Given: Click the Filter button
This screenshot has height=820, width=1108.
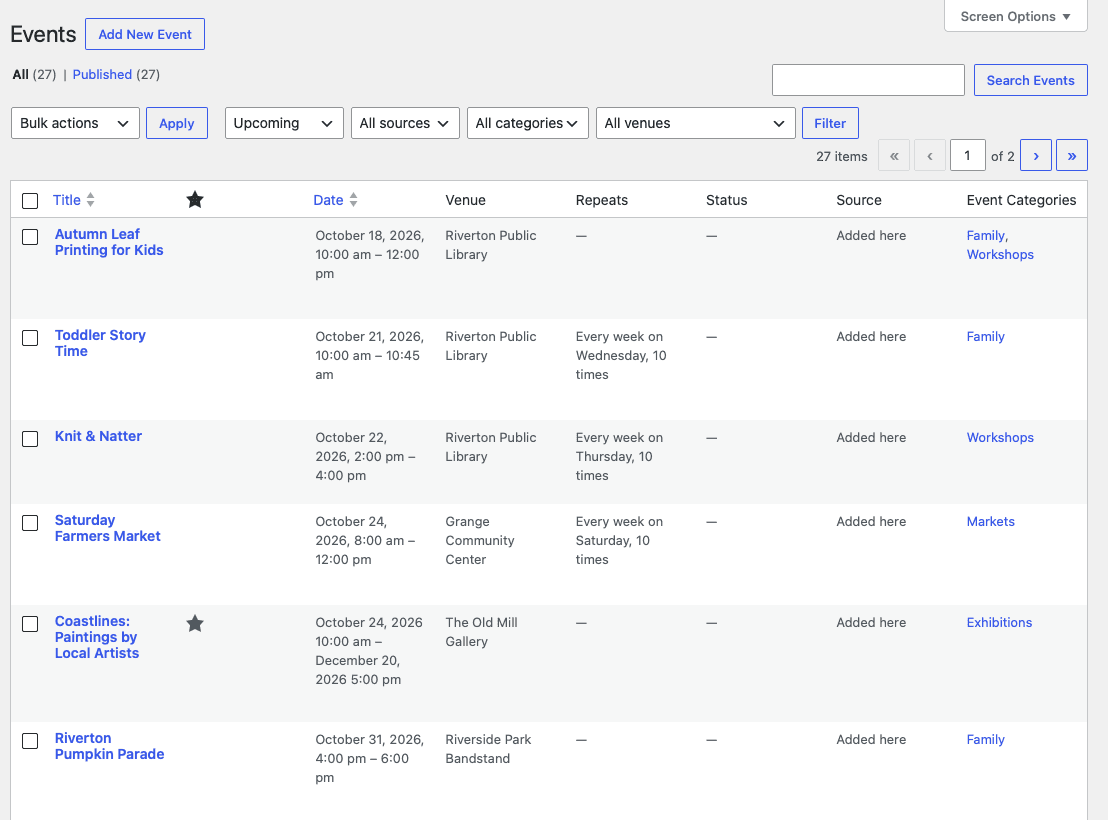Looking at the screenshot, I should pos(830,123).
